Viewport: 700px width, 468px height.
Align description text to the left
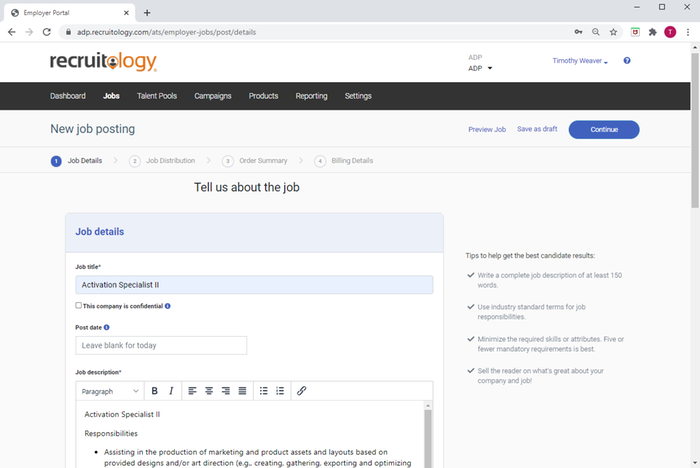click(192, 391)
